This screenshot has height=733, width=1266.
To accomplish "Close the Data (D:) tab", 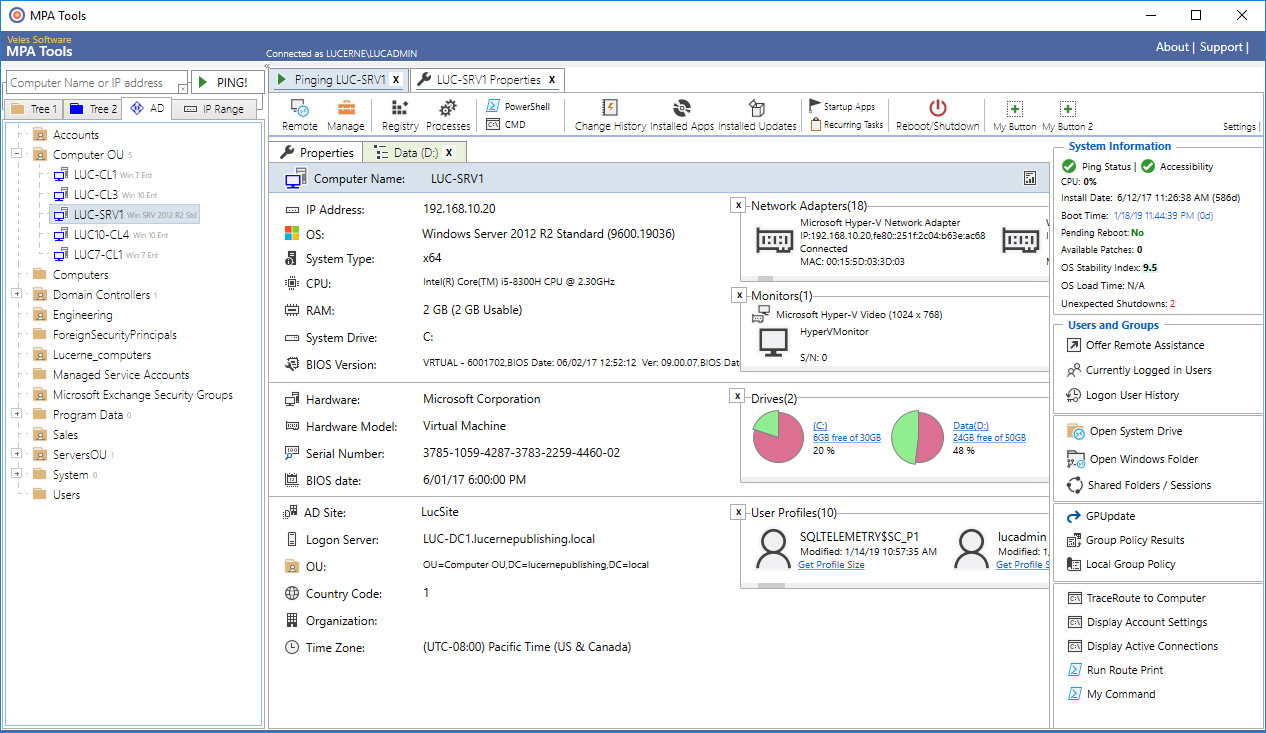I will [x=449, y=152].
